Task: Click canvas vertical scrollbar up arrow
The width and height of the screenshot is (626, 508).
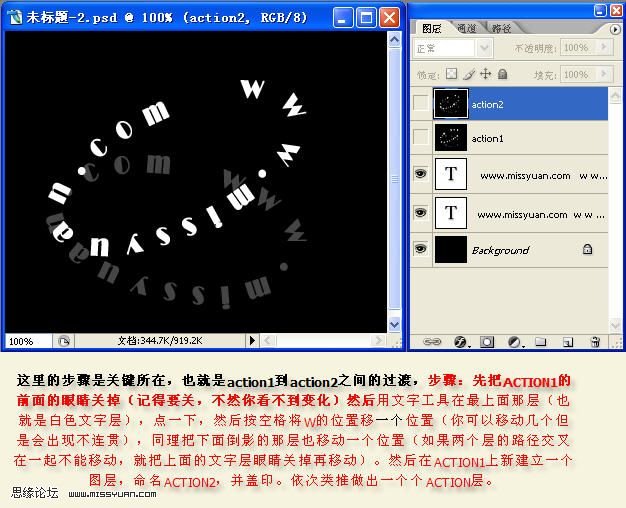Action: click(x=394, y=39)
